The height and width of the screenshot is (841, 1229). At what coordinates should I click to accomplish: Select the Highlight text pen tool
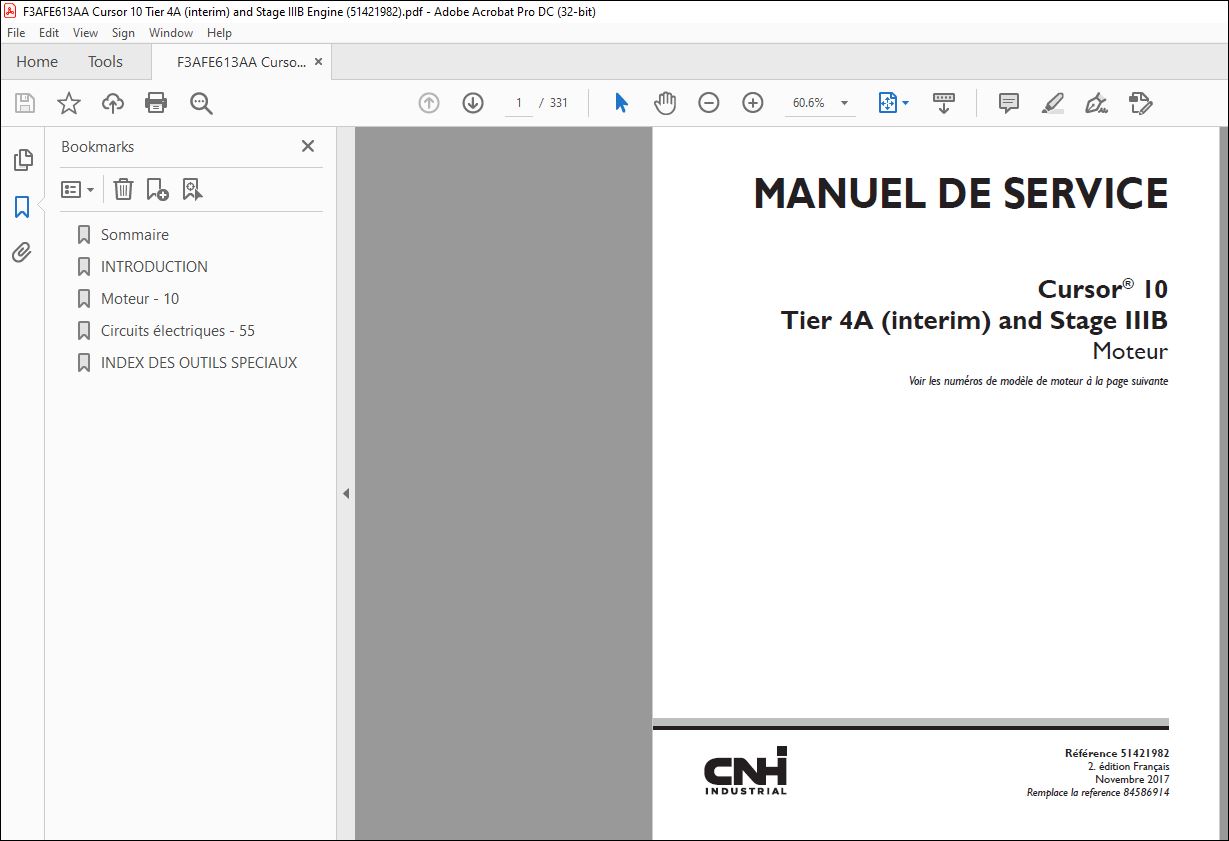1052,103
